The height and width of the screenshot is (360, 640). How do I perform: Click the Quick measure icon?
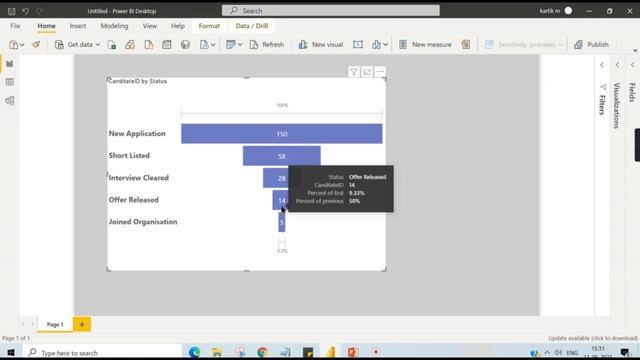pos(466,44)
